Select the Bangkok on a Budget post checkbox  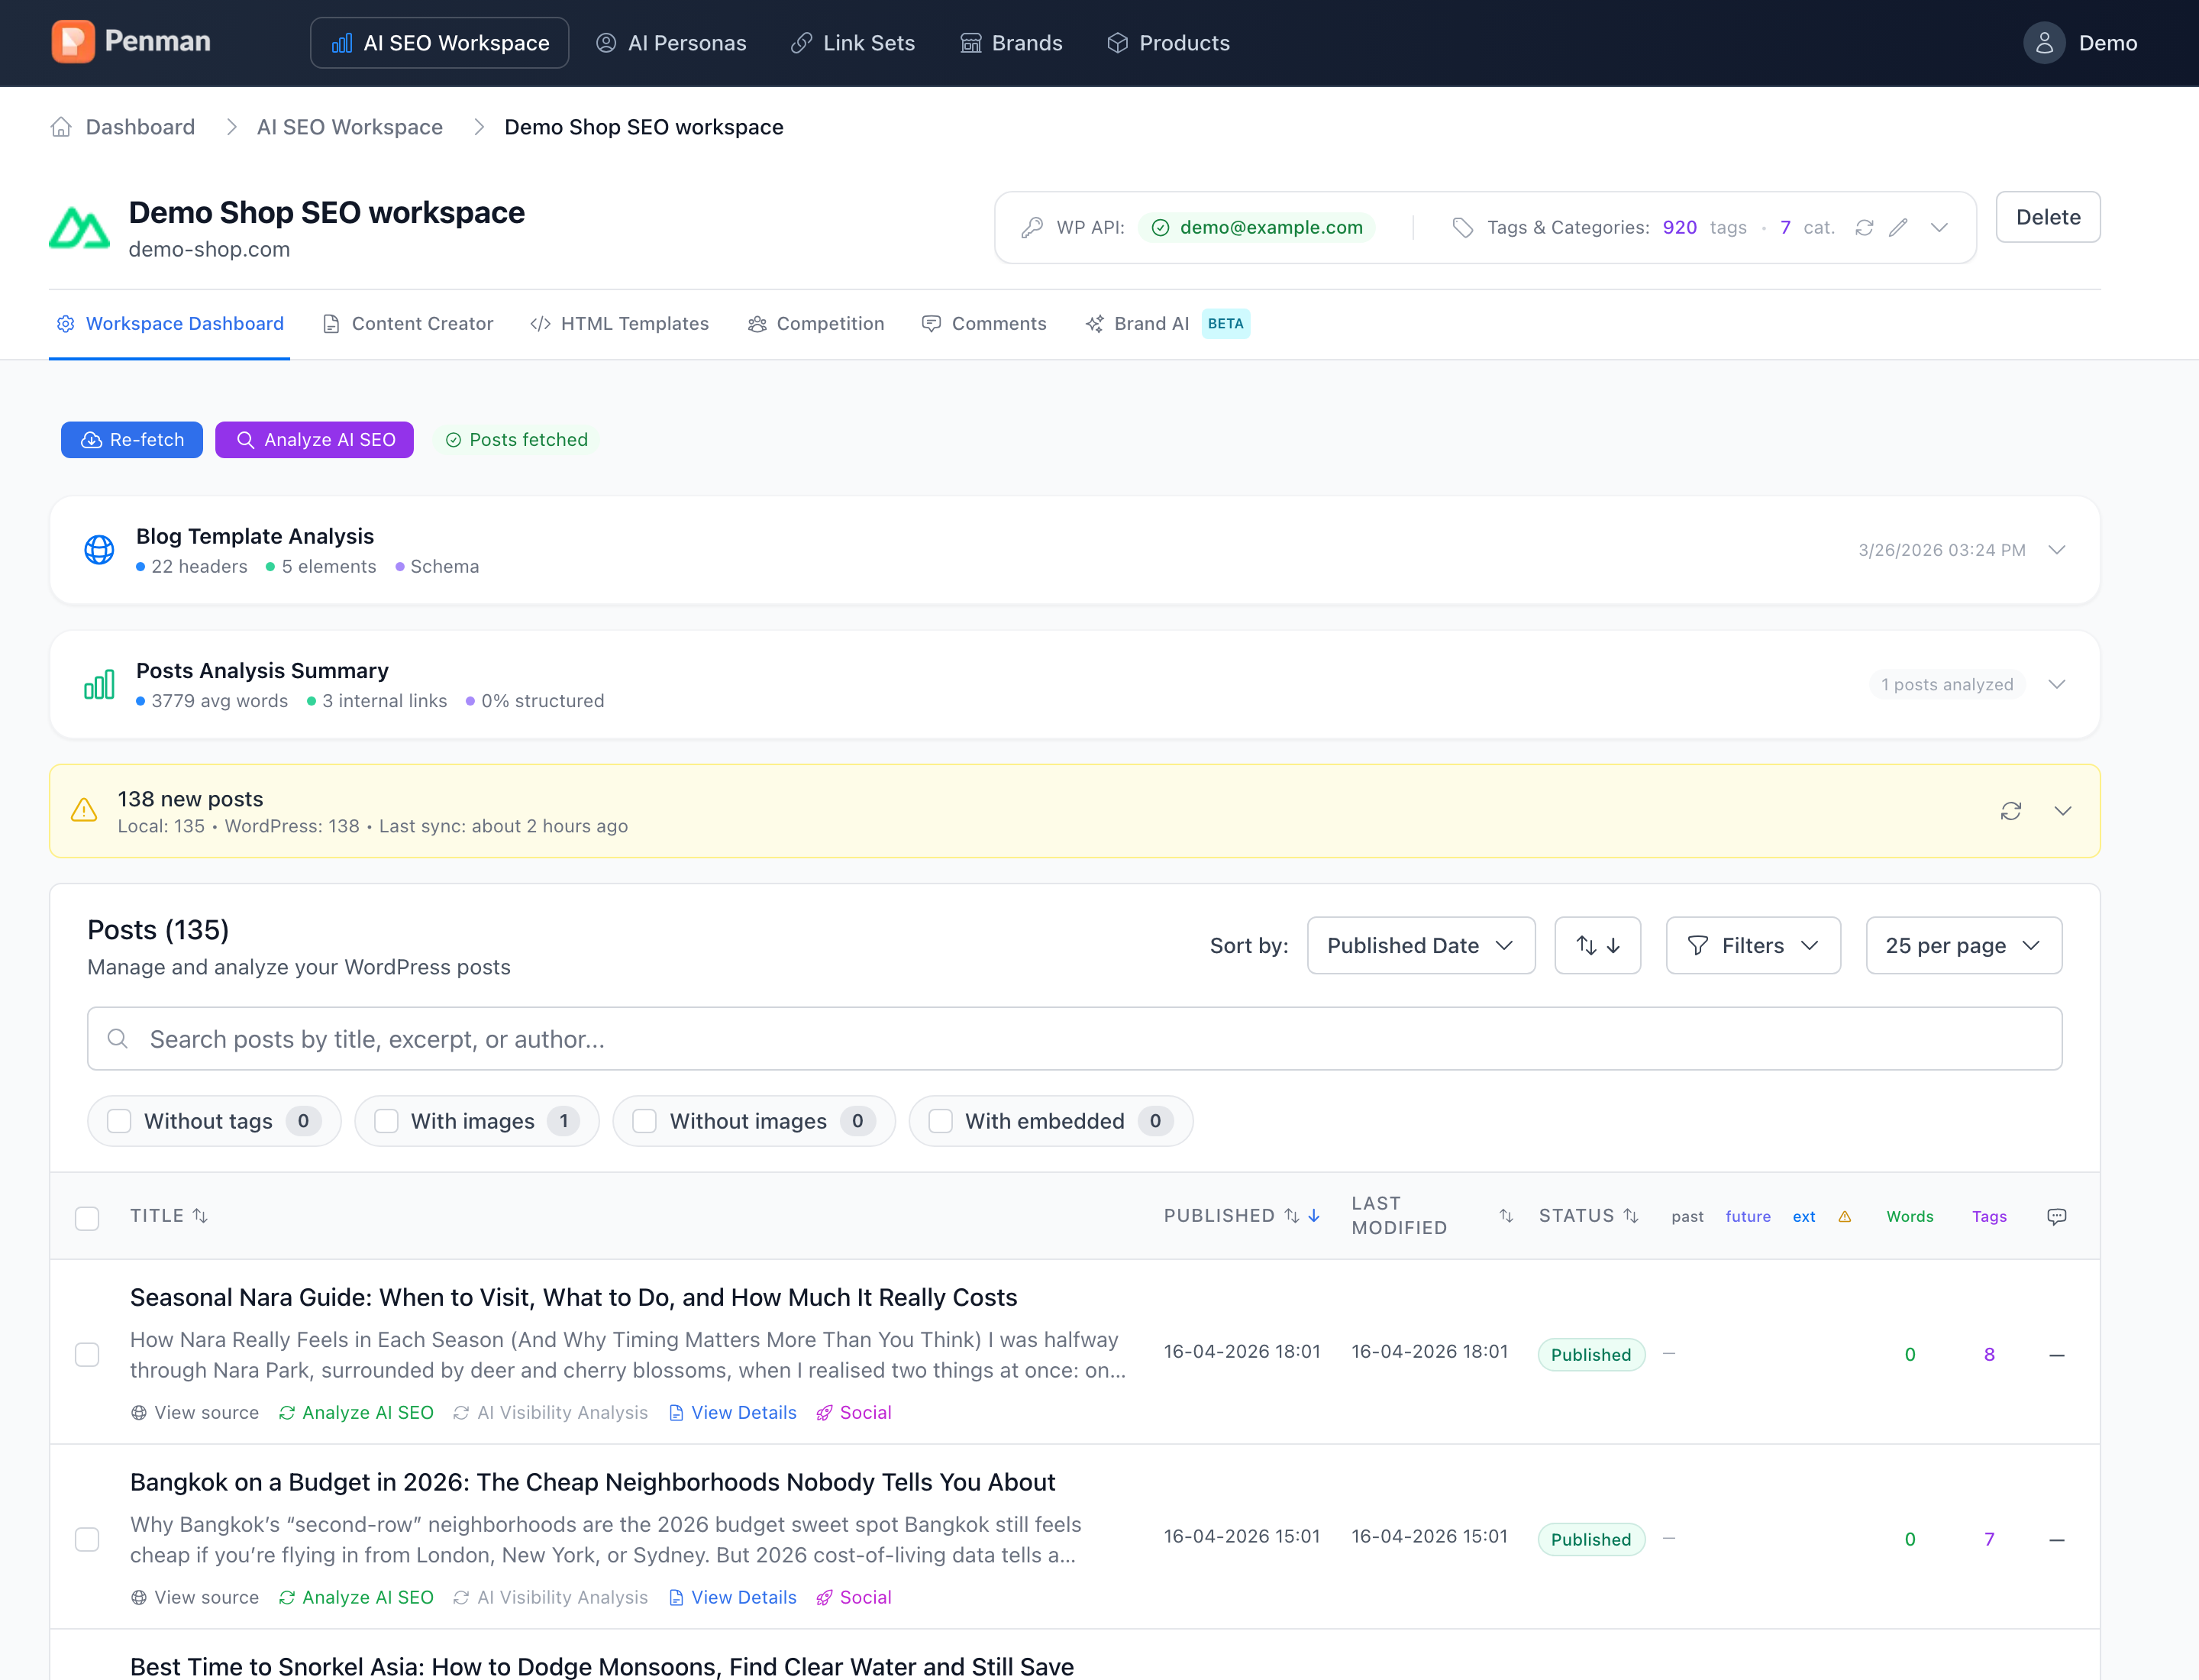[87, 1540]
